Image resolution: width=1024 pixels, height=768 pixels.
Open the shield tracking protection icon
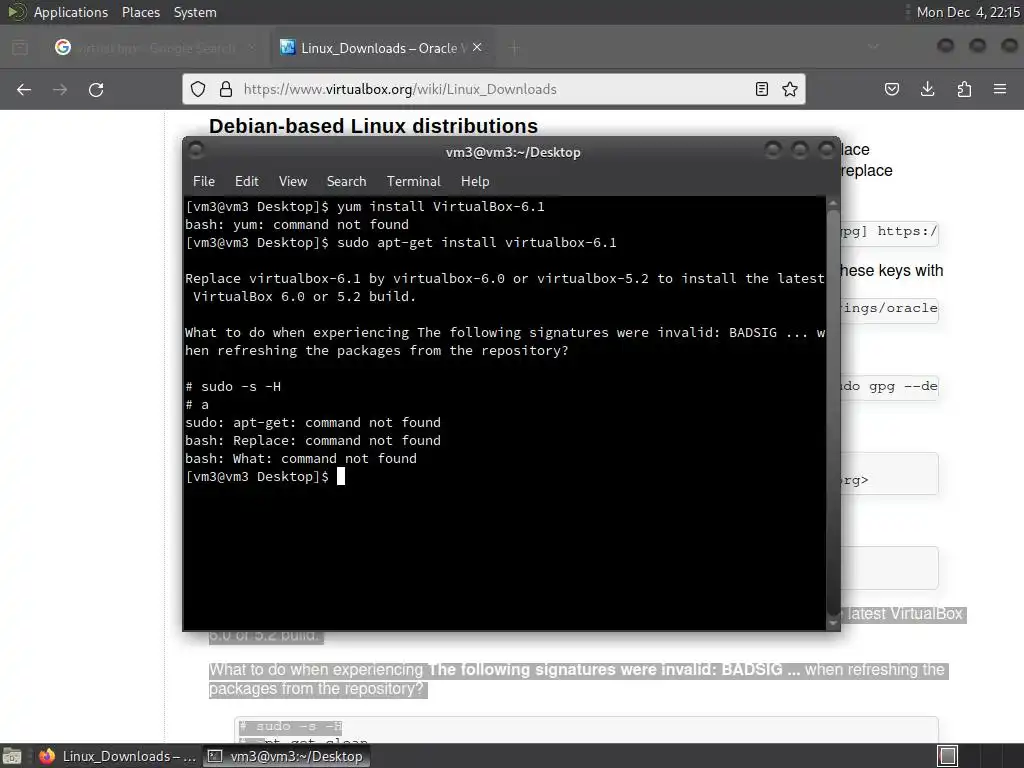198,89
